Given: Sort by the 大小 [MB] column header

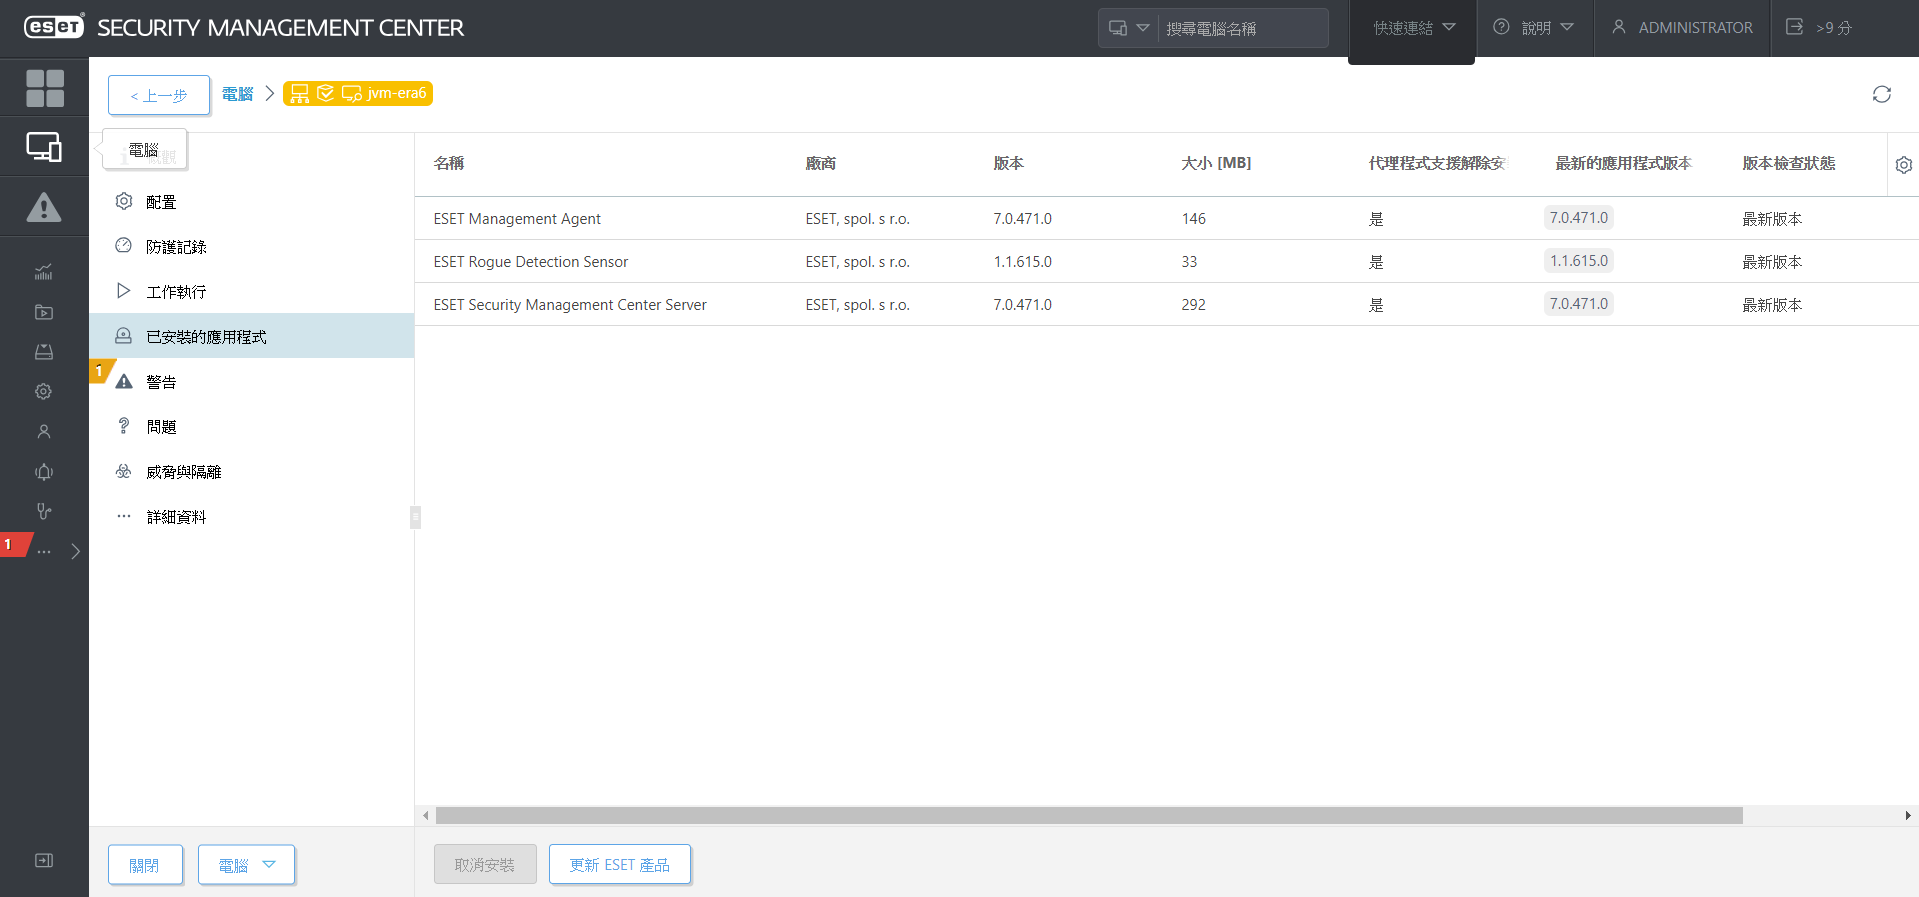Looking at the screenshot, I should tap(1216, 163).
